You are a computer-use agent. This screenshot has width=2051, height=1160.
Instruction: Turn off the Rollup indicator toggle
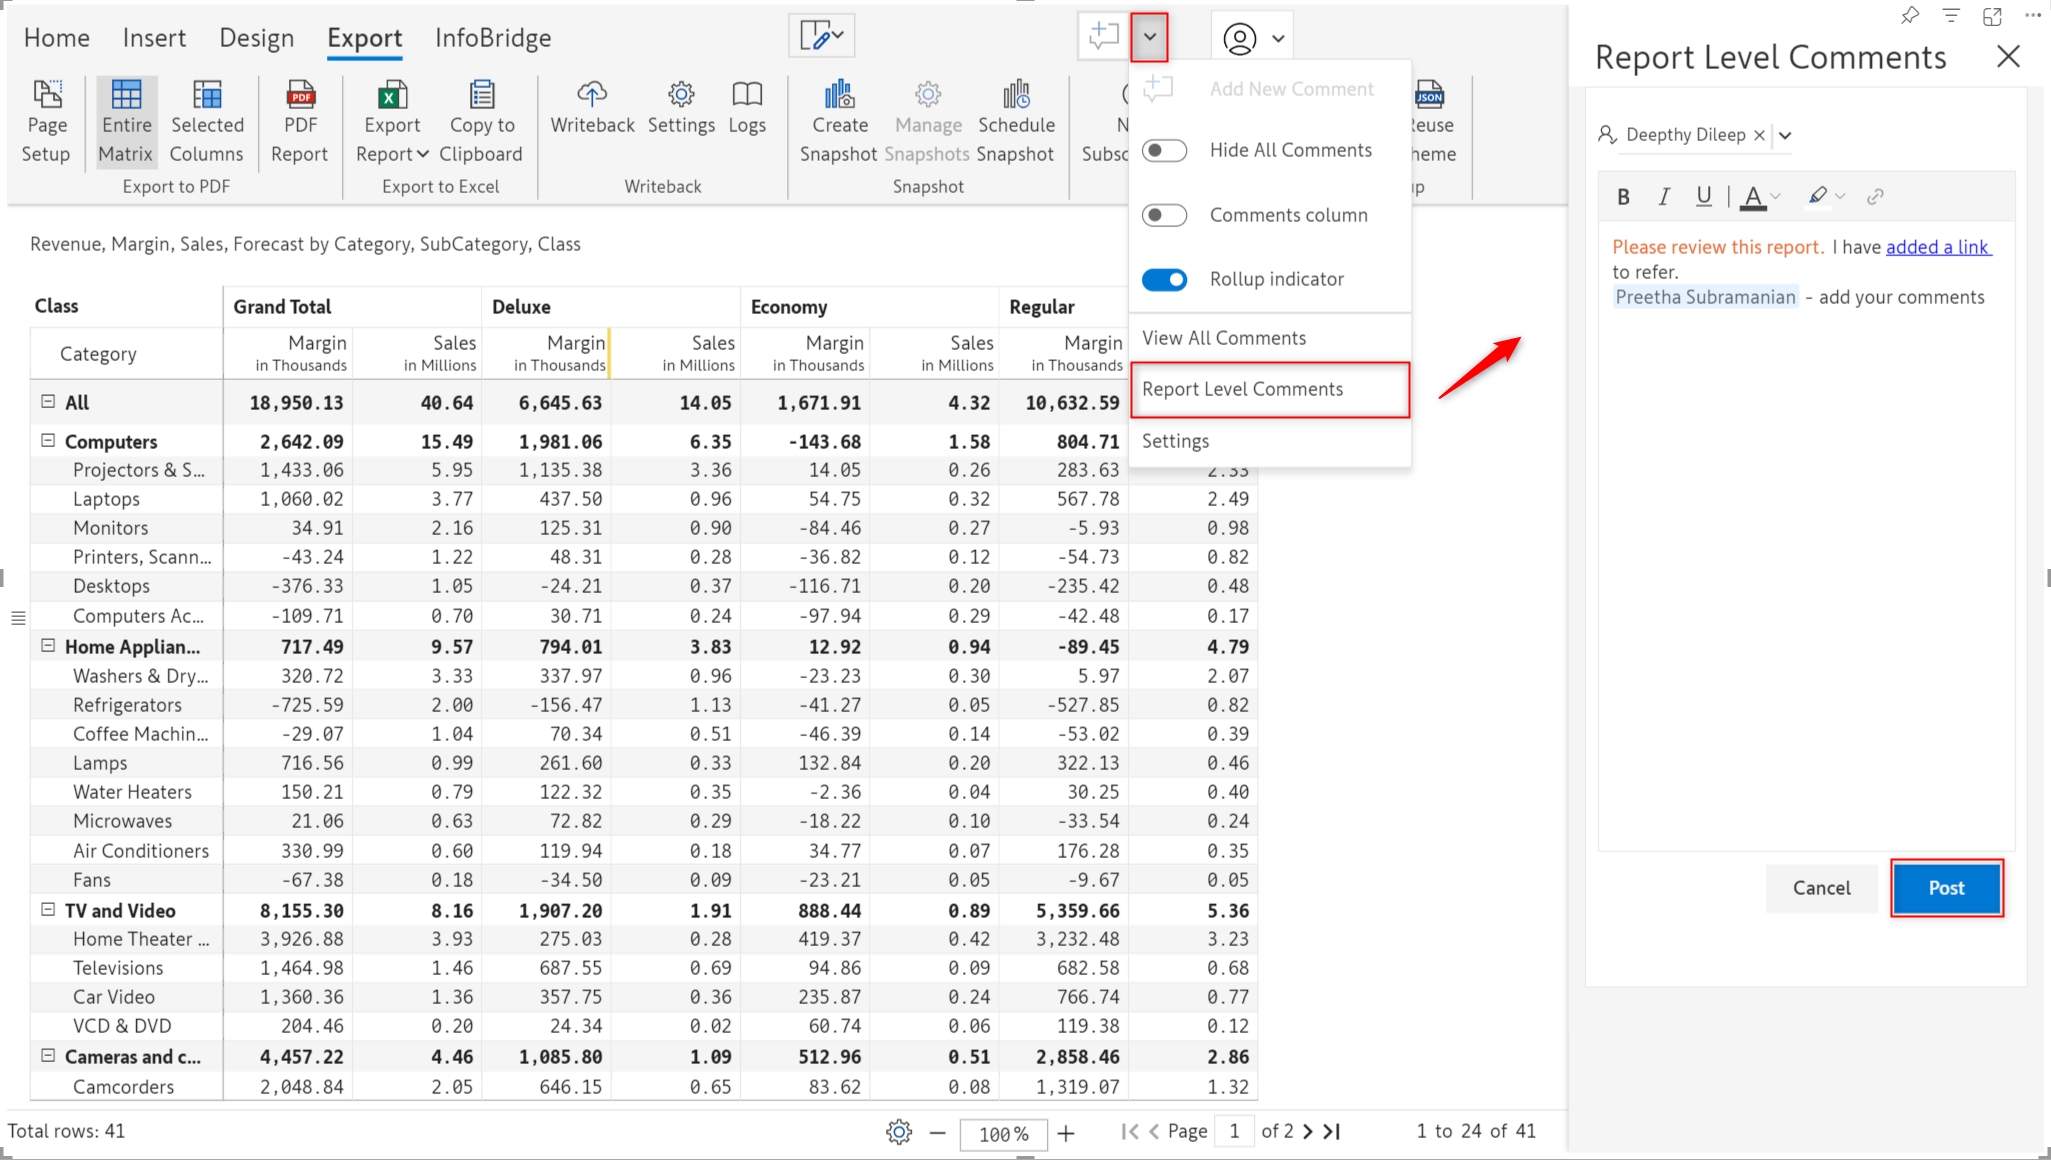pos(1165,280)
